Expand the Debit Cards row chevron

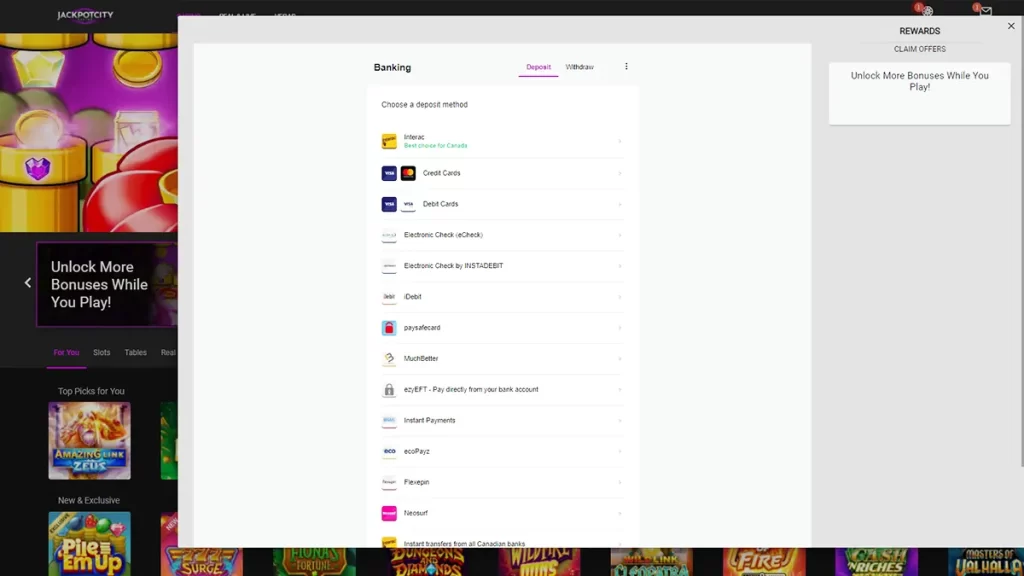[620, 204]
